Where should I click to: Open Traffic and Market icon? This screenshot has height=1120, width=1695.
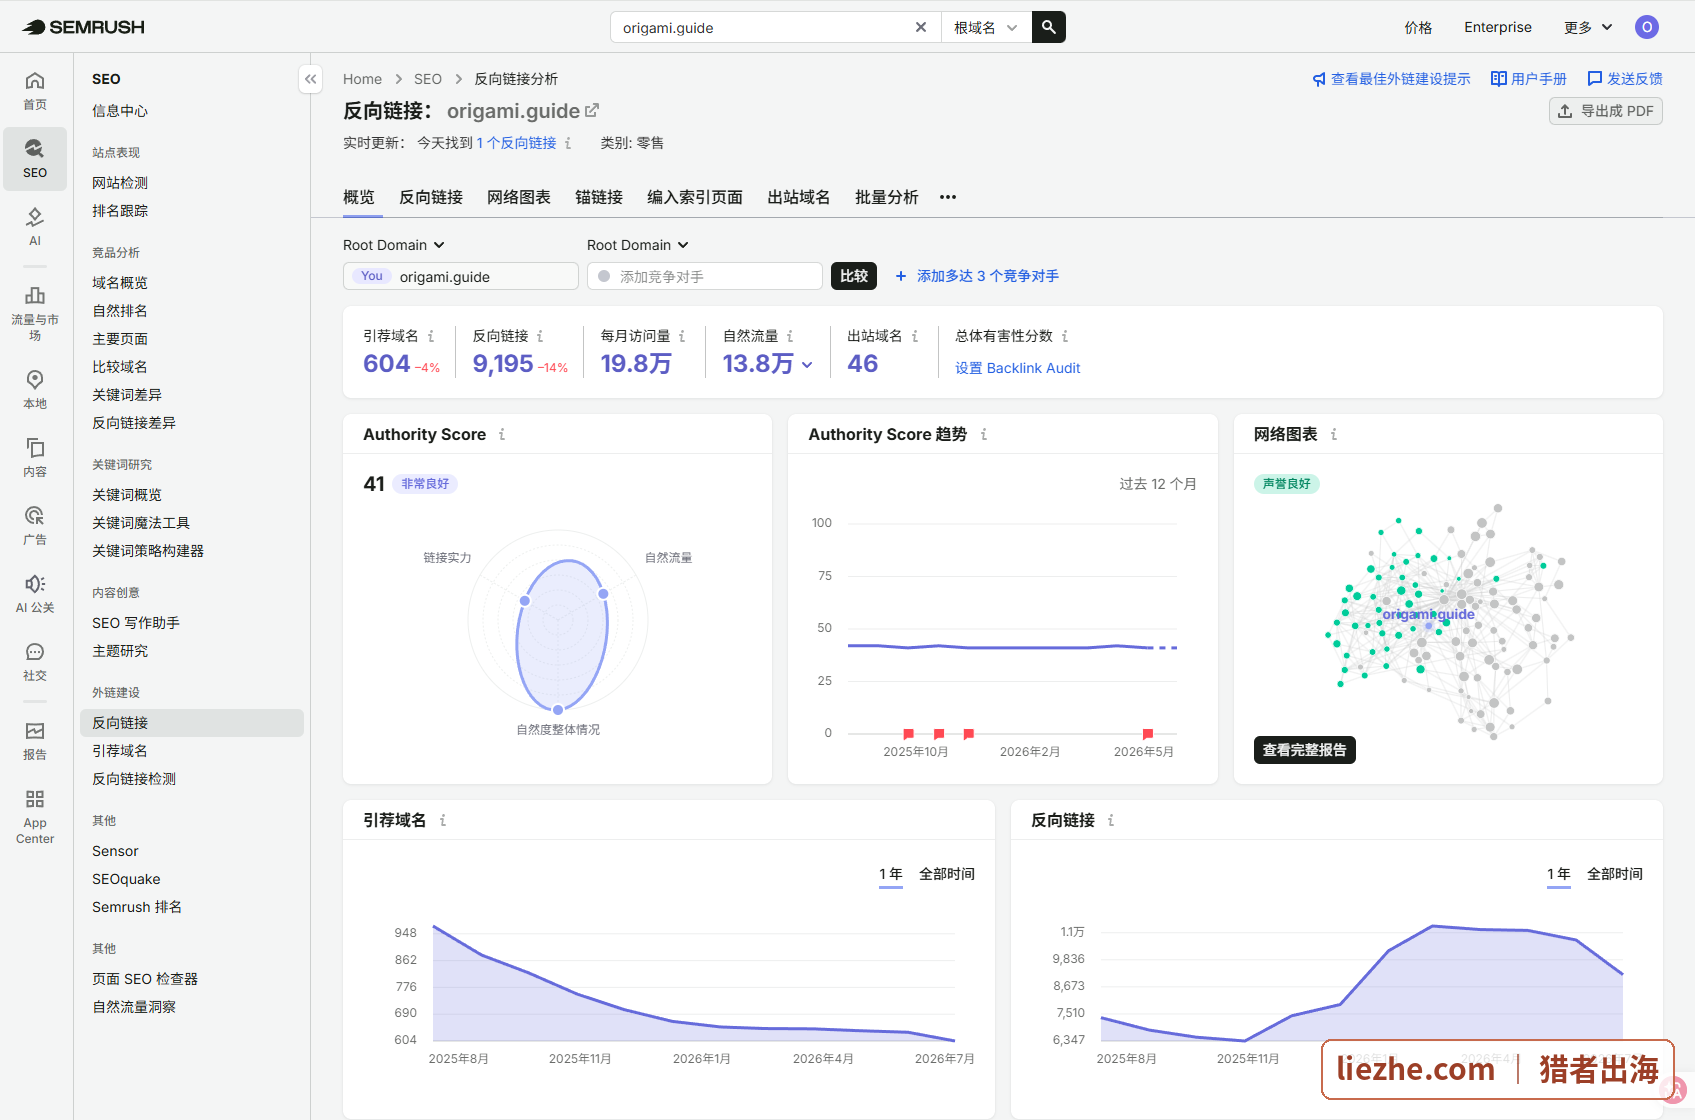[35, 312]
